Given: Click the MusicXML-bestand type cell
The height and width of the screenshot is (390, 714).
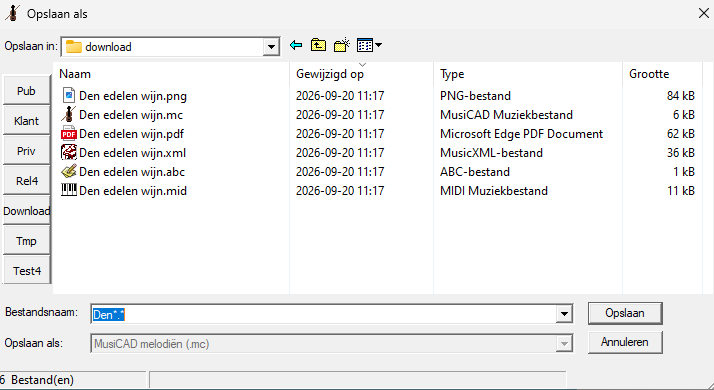Looking at the screenshot, I should tap(491, 153).
